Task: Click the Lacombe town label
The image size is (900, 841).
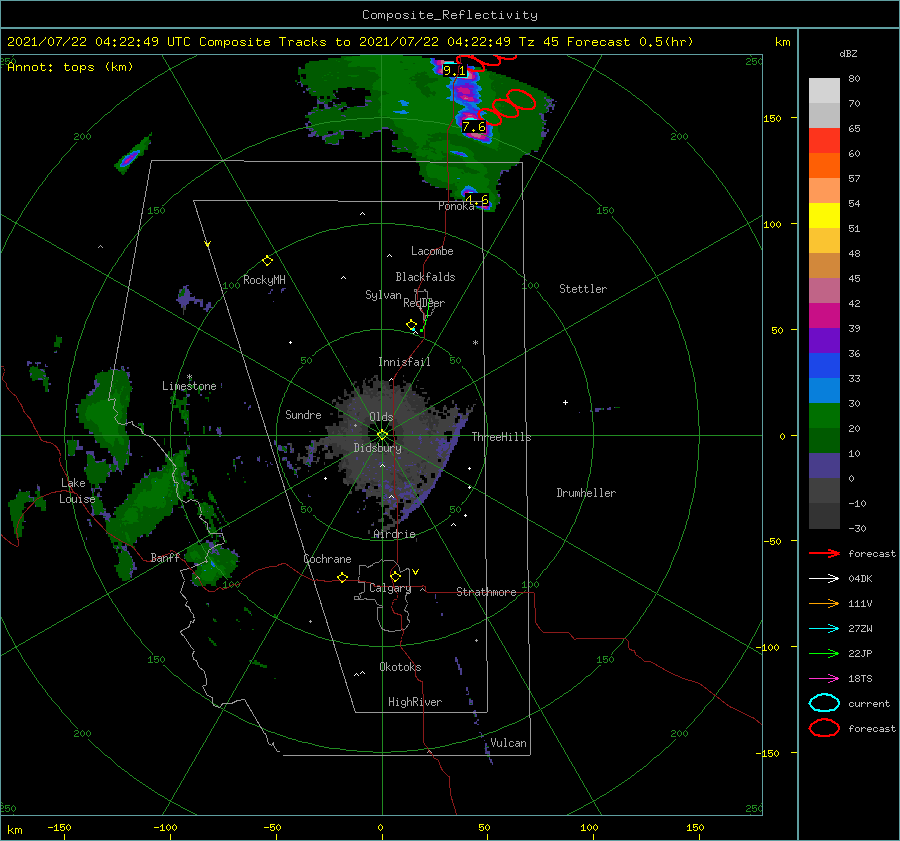Action: pyautogui.click(x=432, y=251)
